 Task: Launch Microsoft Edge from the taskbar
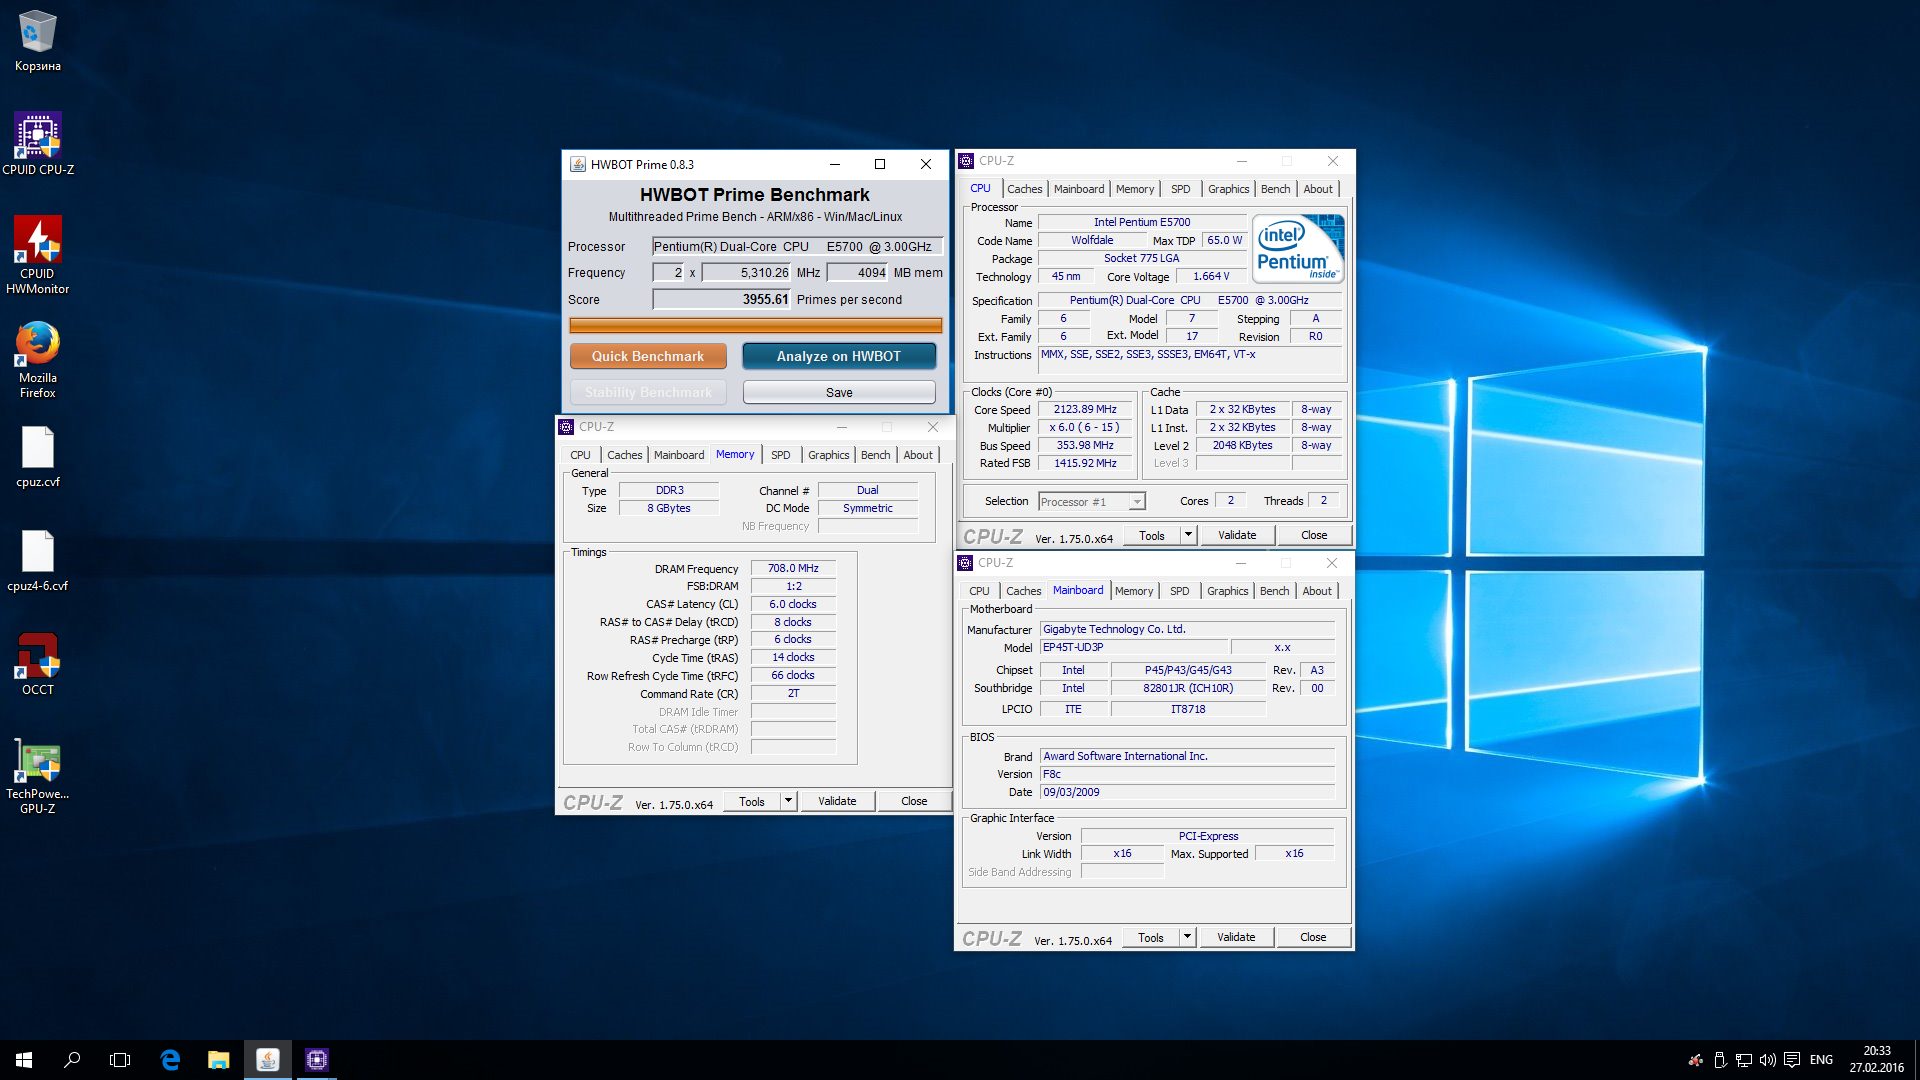click(x=170, y=1060)
